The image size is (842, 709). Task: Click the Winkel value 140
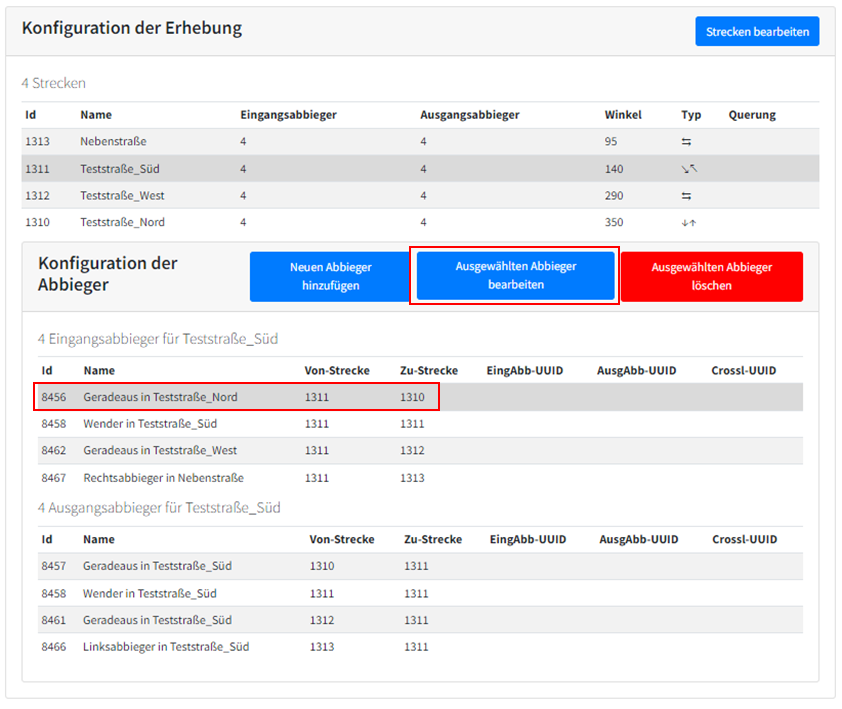pos(614,169)
